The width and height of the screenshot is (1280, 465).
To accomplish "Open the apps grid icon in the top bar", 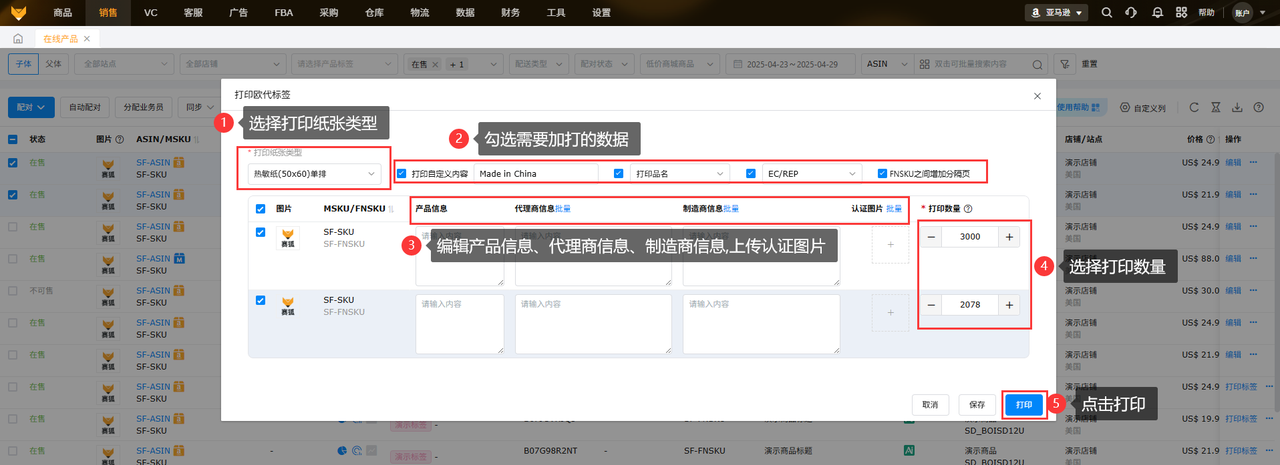I will (1183, 13).
